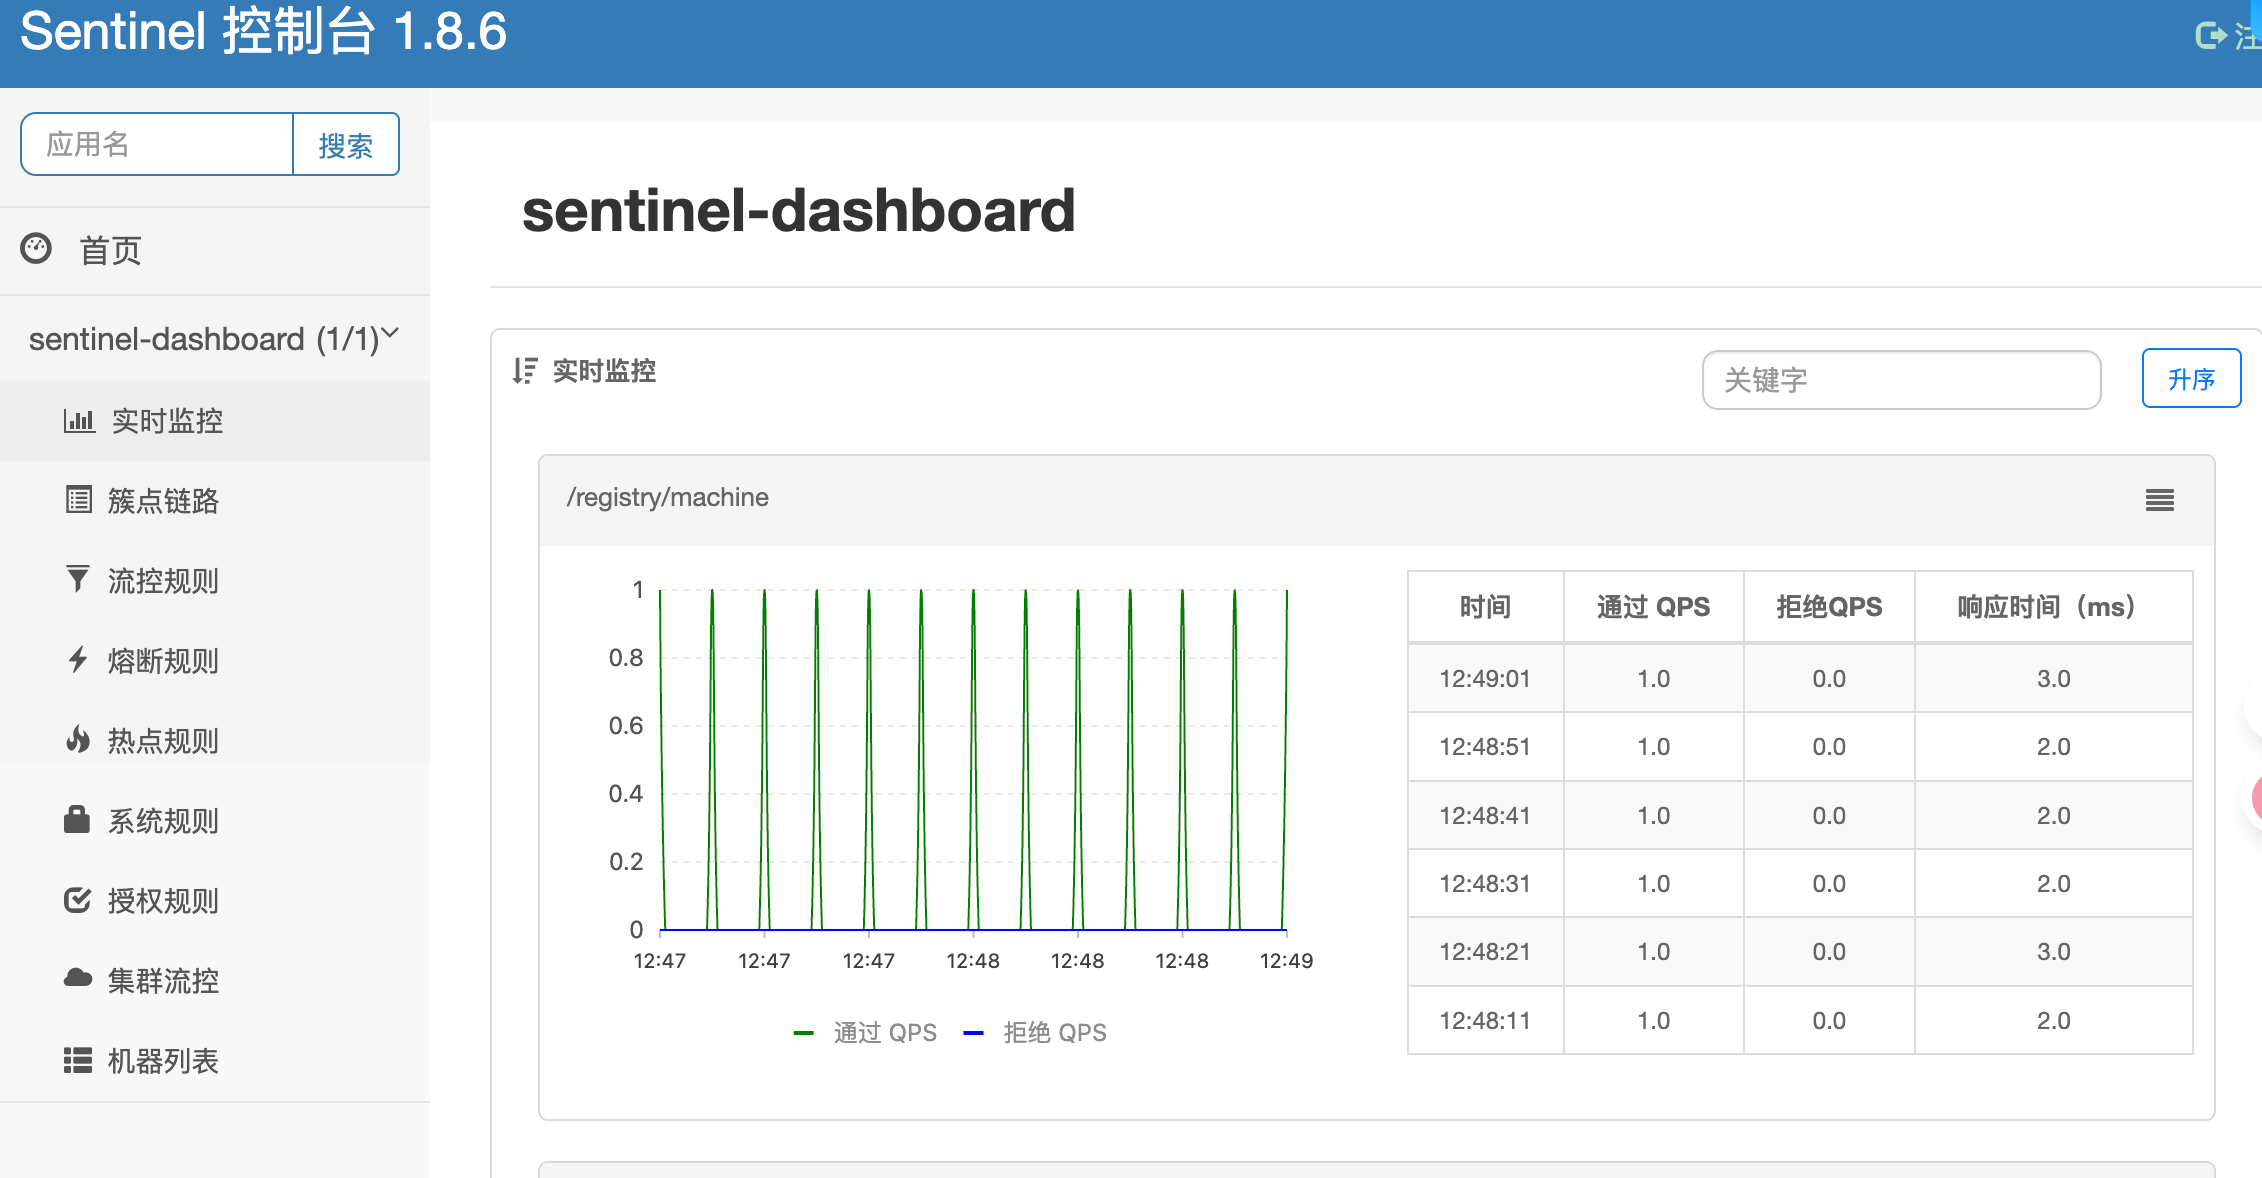Click the 时间 column header
2262x1178 pixels.
point(1485,607)
